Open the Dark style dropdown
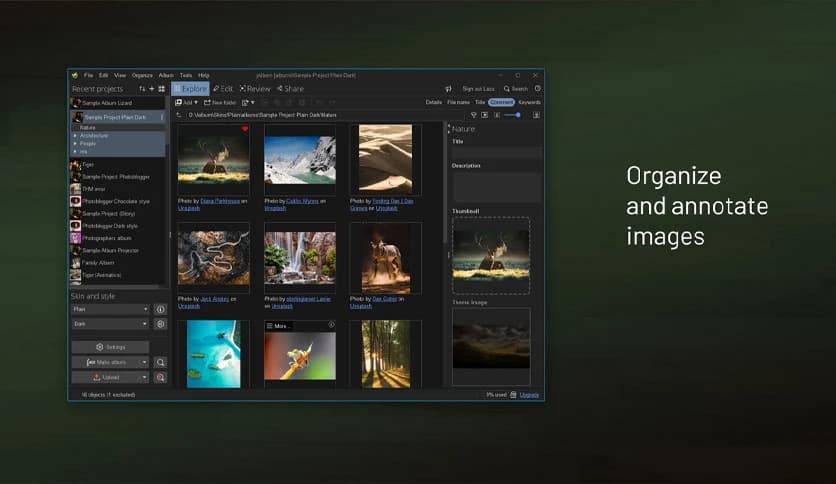 110,325
